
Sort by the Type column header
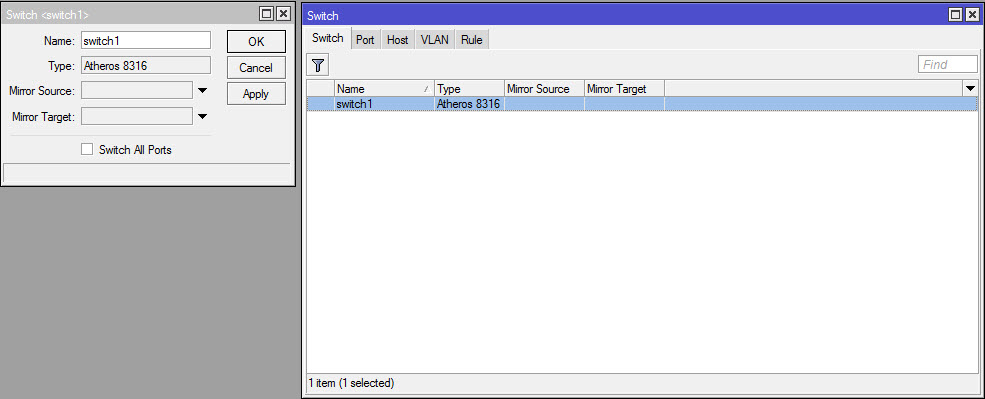[469, 89]
